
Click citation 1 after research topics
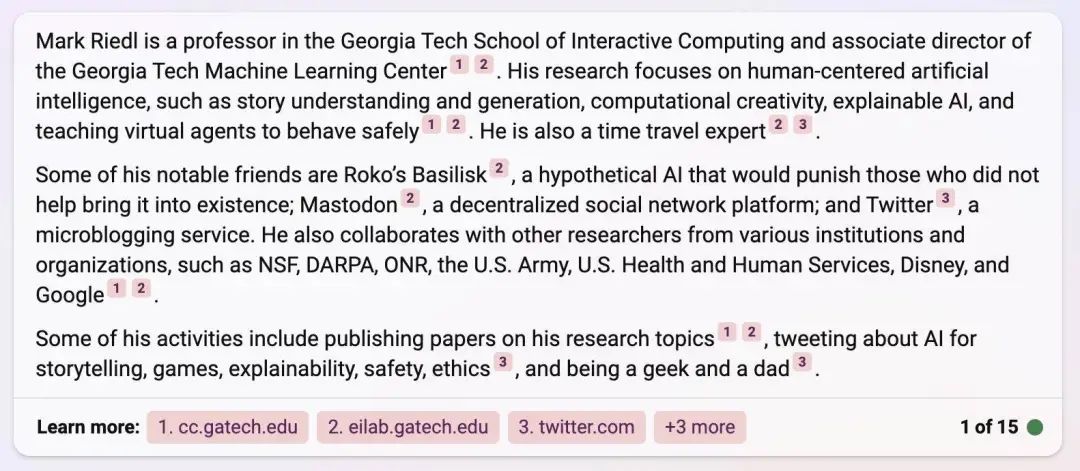point(727,333)
